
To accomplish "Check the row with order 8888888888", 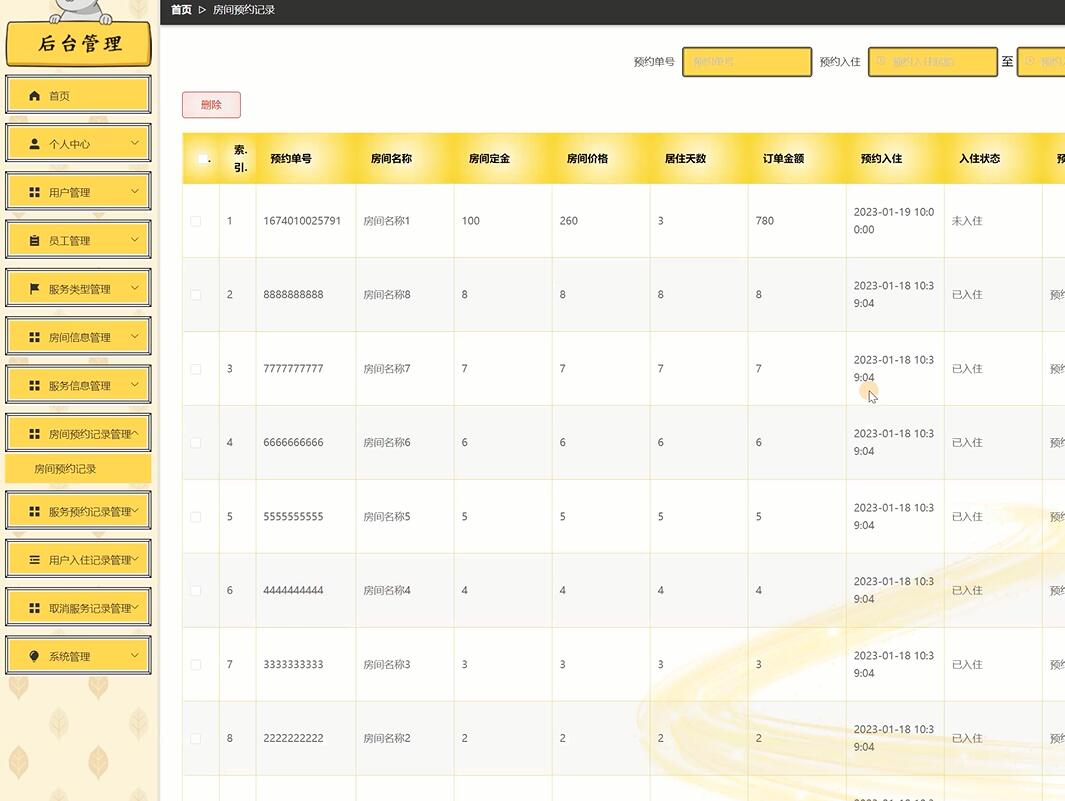I will [196, 295].
